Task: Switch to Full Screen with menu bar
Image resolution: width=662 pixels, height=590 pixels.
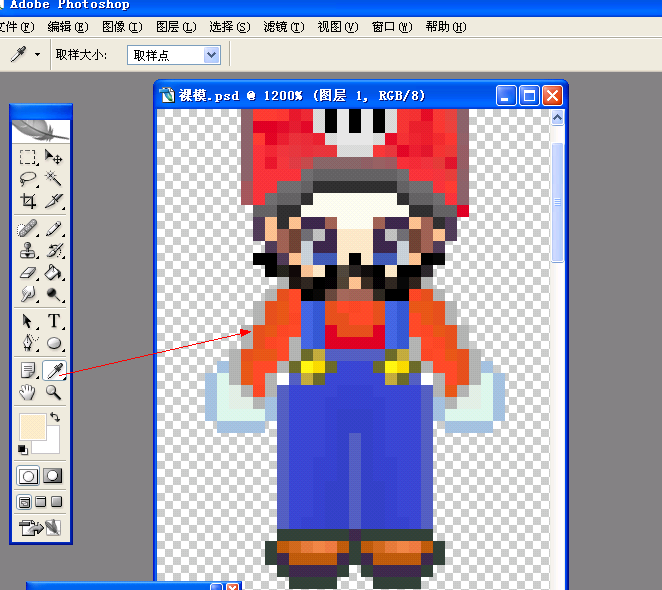Action: coord(41,502)
